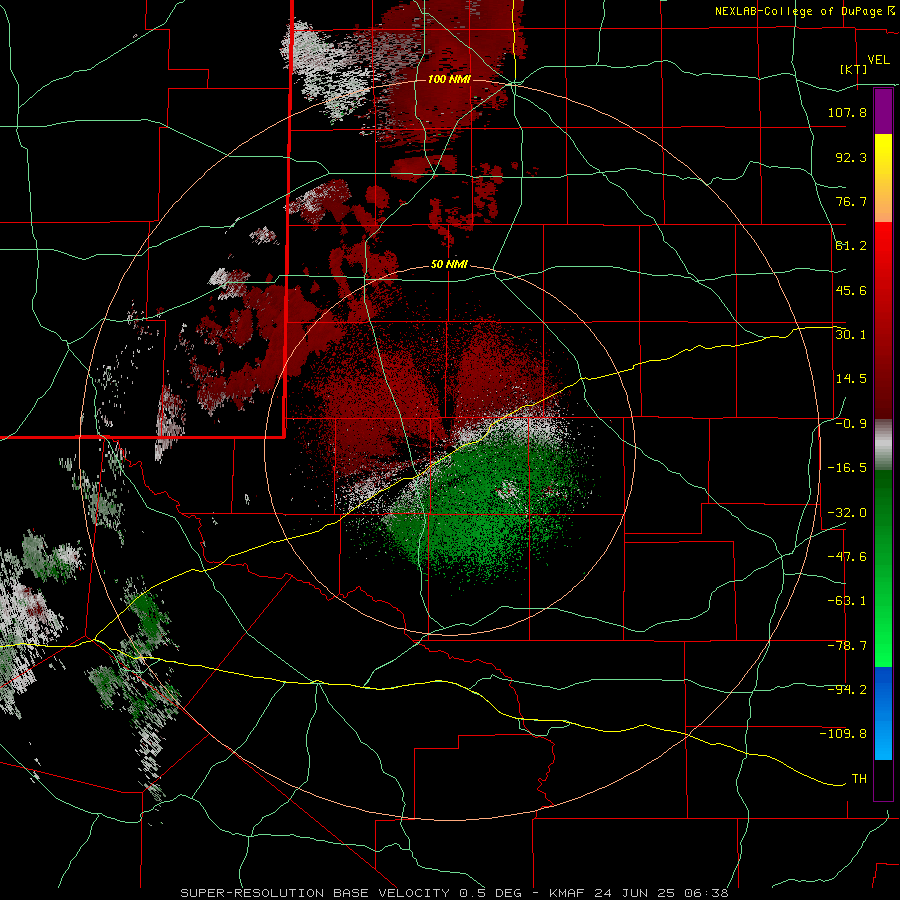Click the 45.6 legend value
Viewport: 900px width, 900px height.
[x=851, y=290]
